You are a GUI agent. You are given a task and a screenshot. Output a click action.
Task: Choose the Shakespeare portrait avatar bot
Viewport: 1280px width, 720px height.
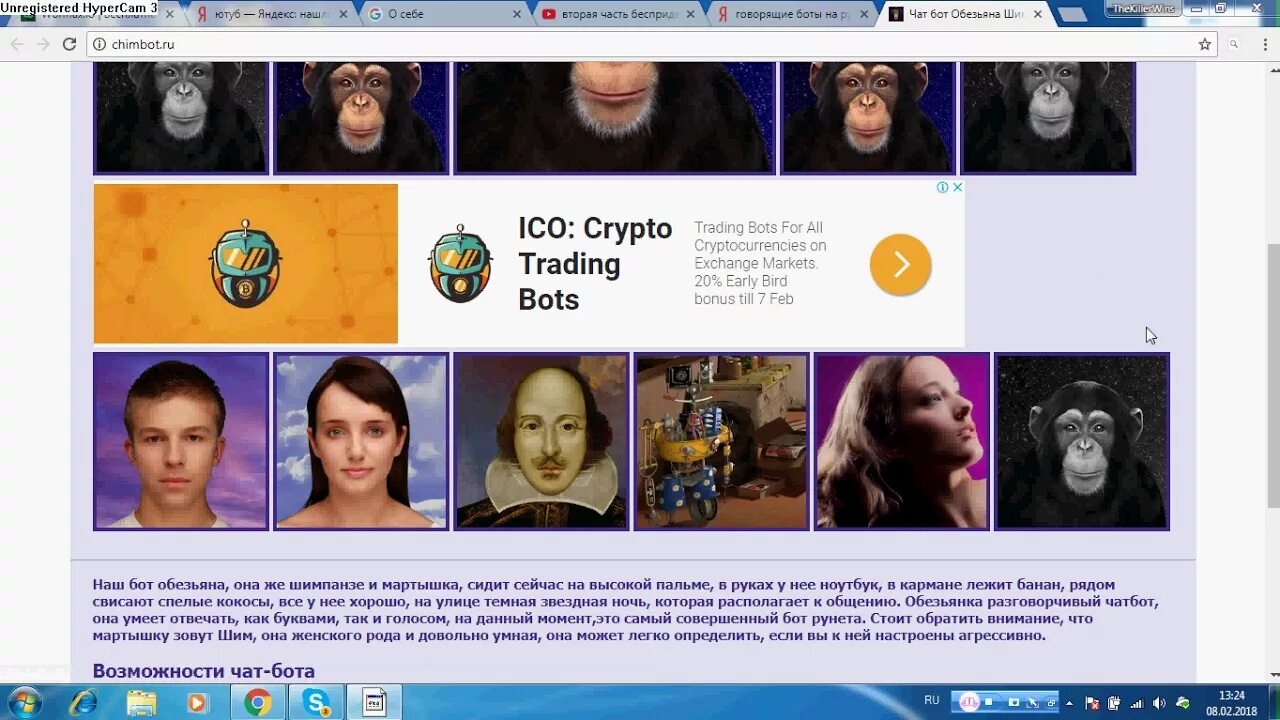click(x=541, y=441)
